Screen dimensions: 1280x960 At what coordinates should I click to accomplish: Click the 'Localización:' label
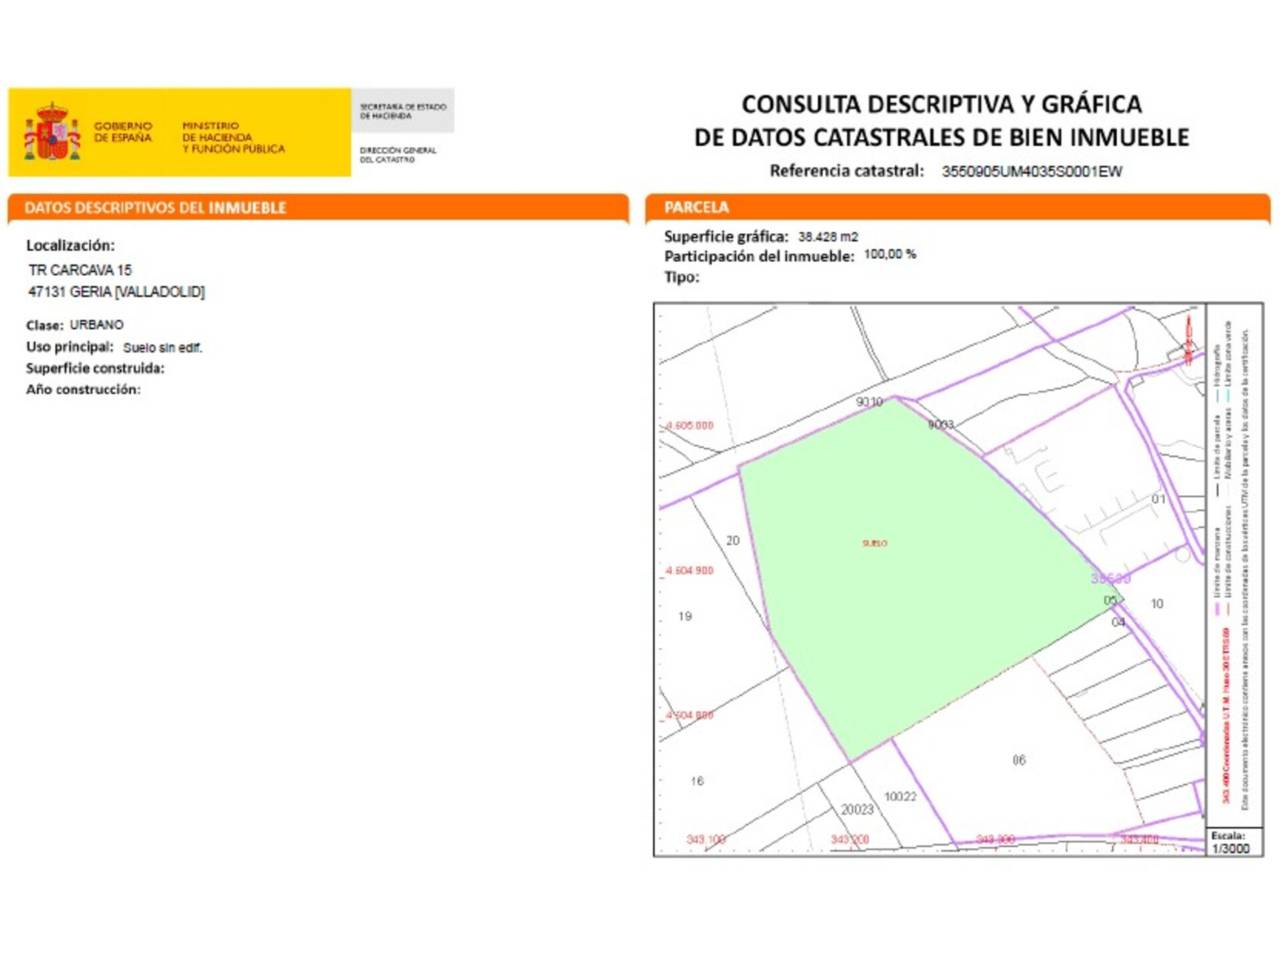70,245
